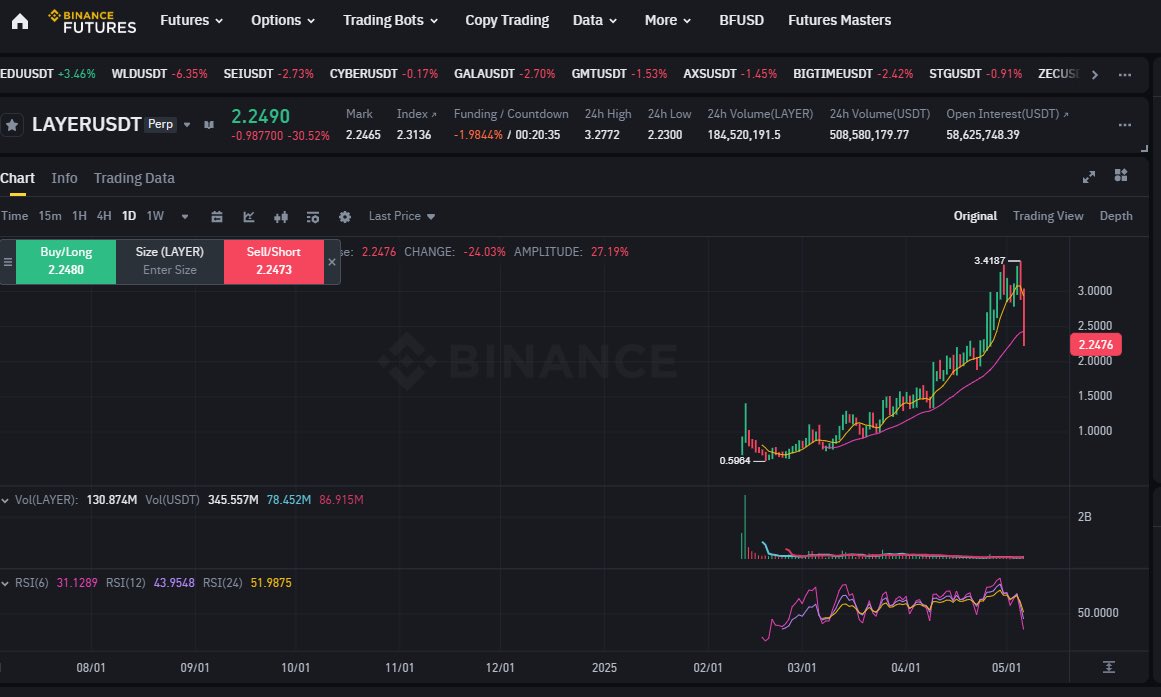Open ticker bar more options ellipsis
Image resolution: width=1161 pixels, height=697 pixels.
click(1125, 74)
